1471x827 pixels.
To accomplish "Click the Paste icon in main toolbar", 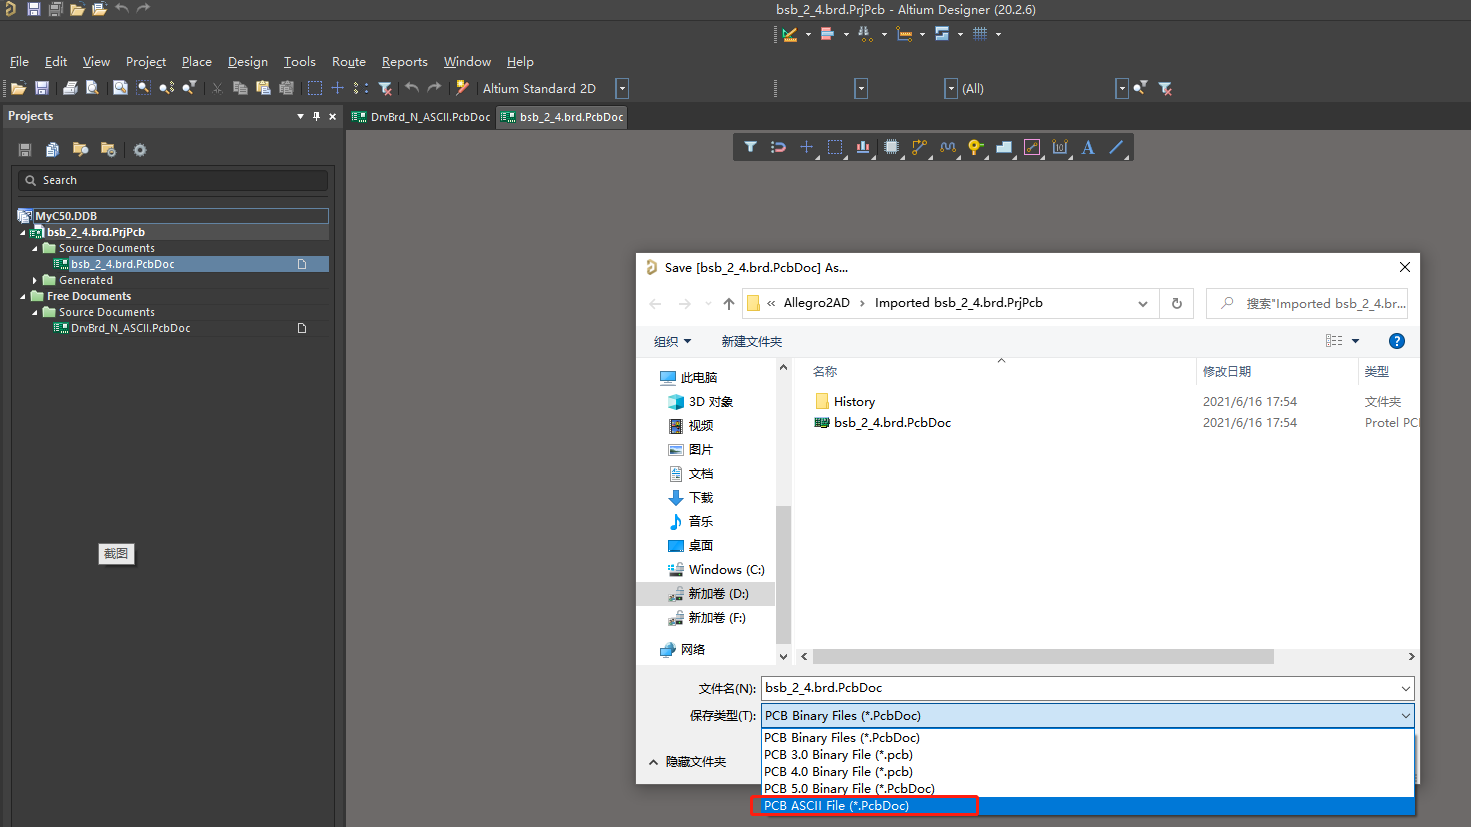I will 263,88.
